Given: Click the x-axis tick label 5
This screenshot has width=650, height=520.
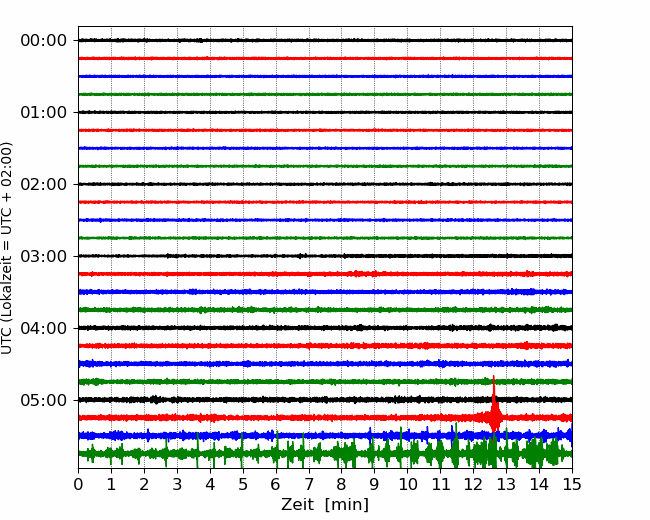Looking at the screenshot, I should pyautogui.click(x=243, y=484).
